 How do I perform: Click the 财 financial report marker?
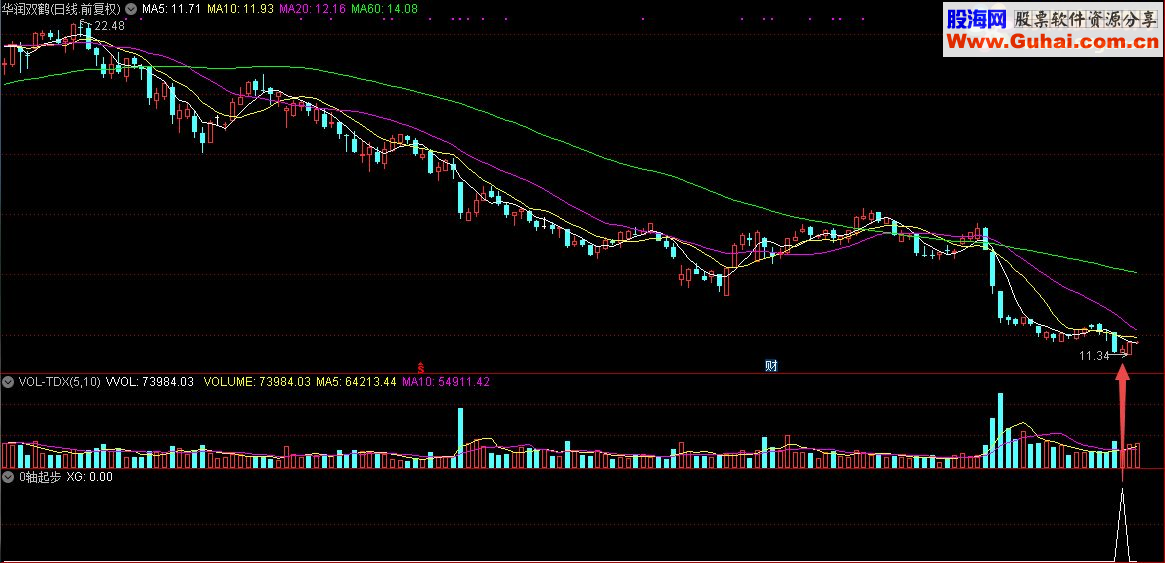(771, 365)
